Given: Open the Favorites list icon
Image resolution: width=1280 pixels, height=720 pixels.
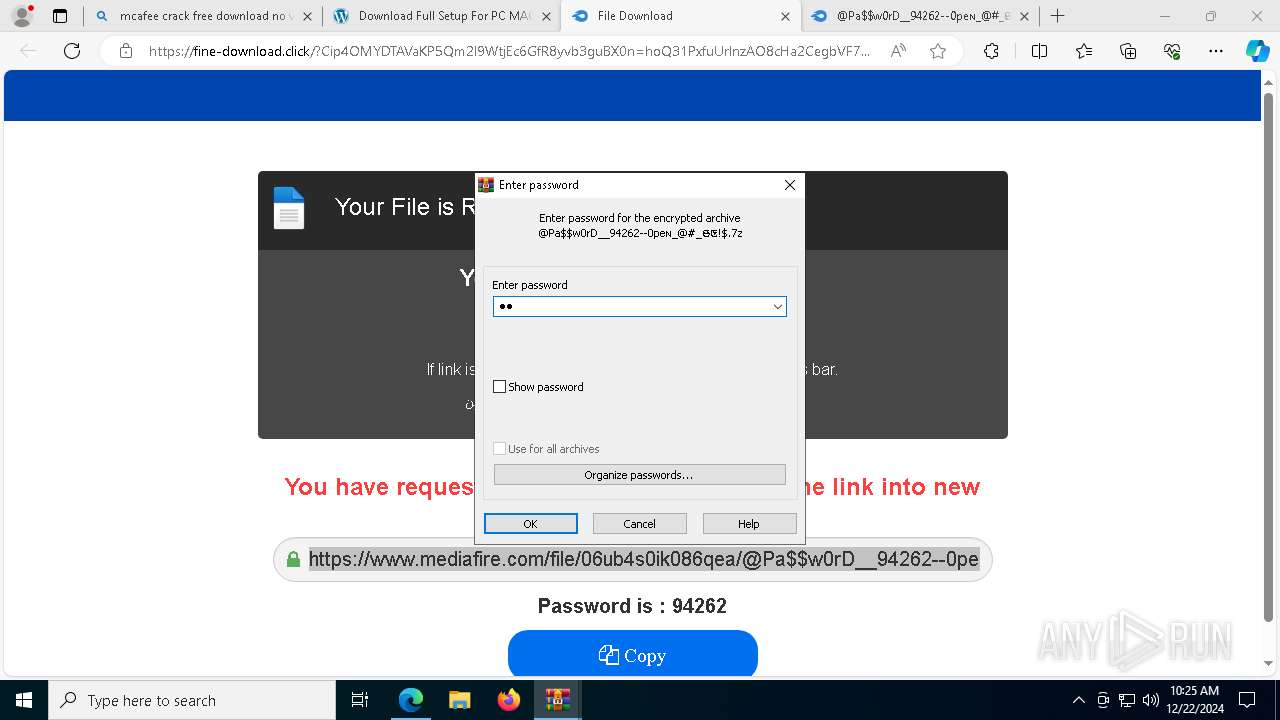Looking at the screenshot, I should [x=1084, y=51].
